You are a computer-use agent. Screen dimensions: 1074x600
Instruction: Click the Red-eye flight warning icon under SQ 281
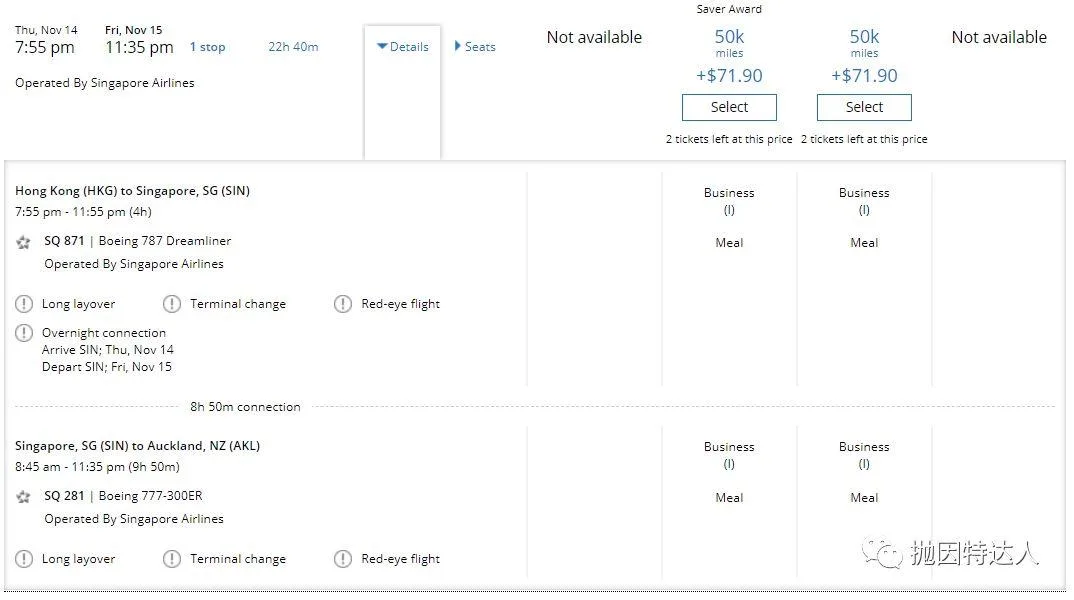click(x=343, y=559)
